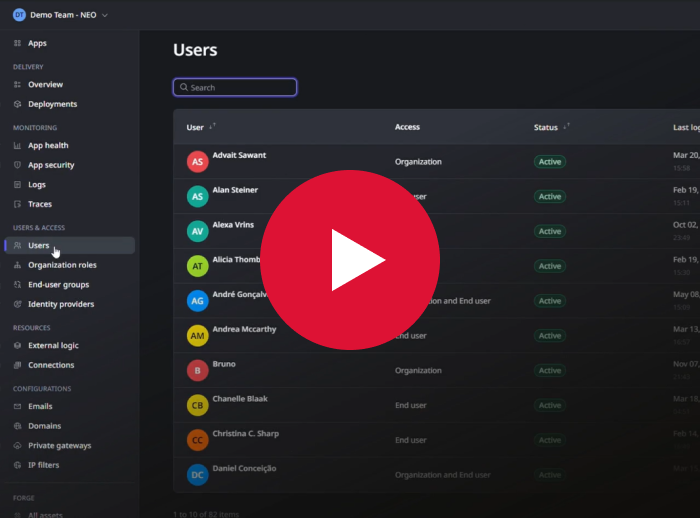Click Chanelle Blaak's CB avatar

click(197, 405)
